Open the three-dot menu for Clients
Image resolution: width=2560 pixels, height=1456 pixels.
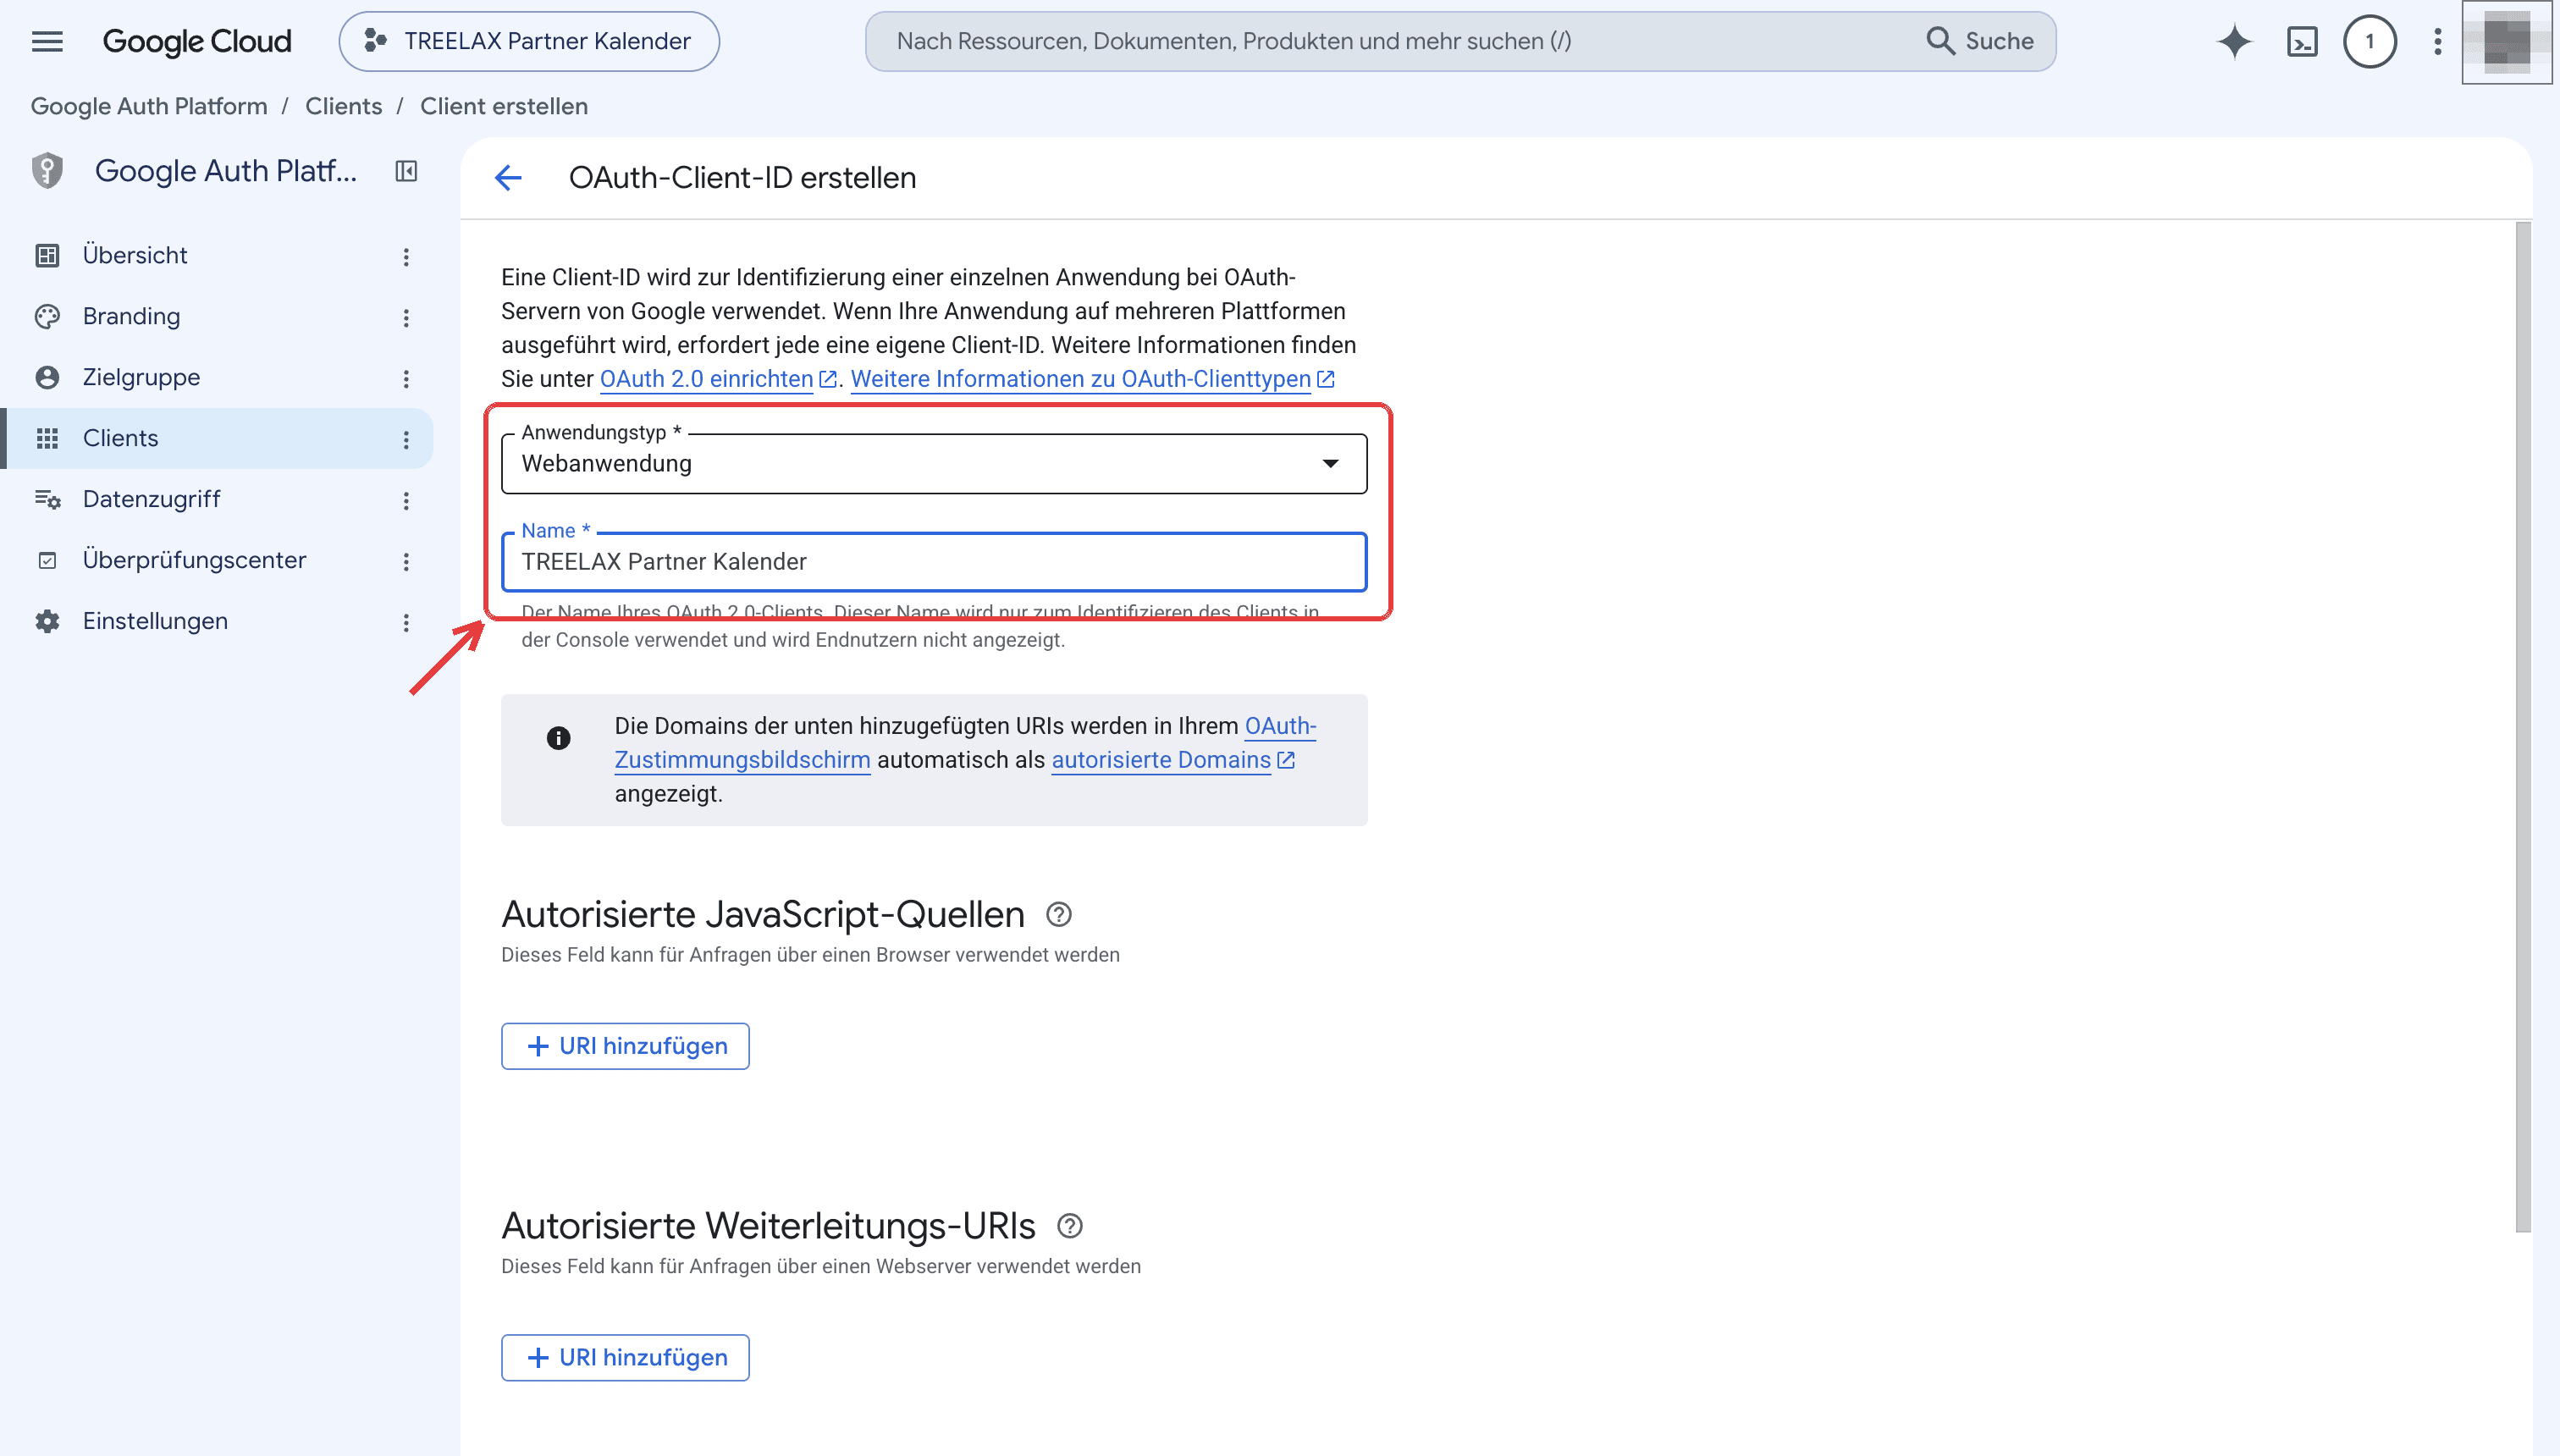coord(406,440)
